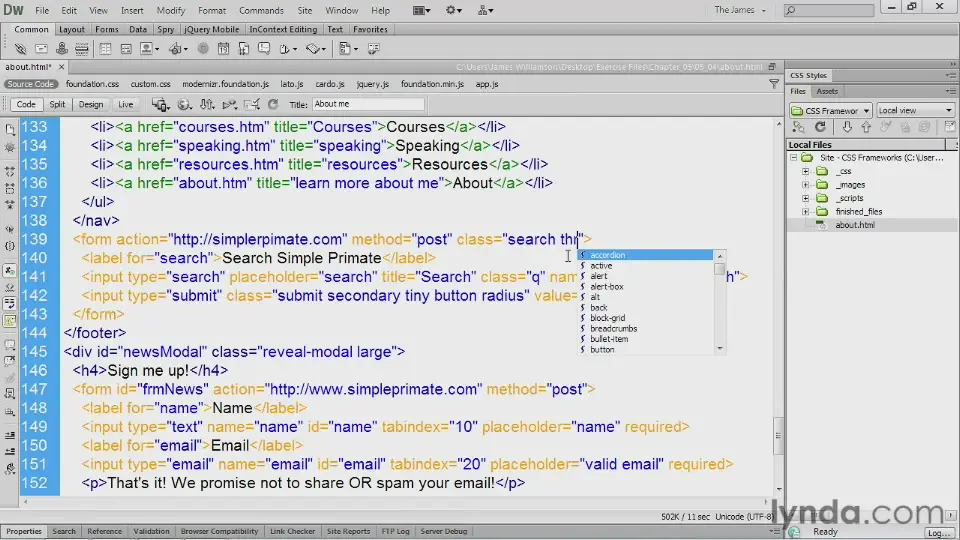960x540 pixels.
Task: Switch to Live view mode
Action: point(125,104)
